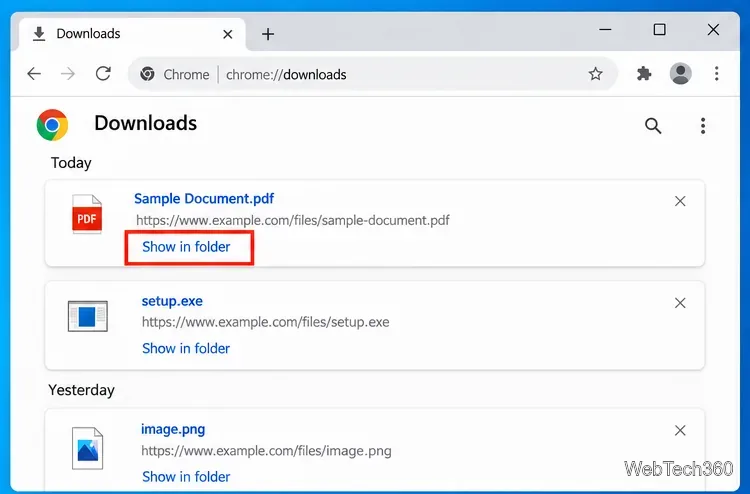
Task: Minimize the Chrome window
Action: pyautogui.click(x=605, y=30)
